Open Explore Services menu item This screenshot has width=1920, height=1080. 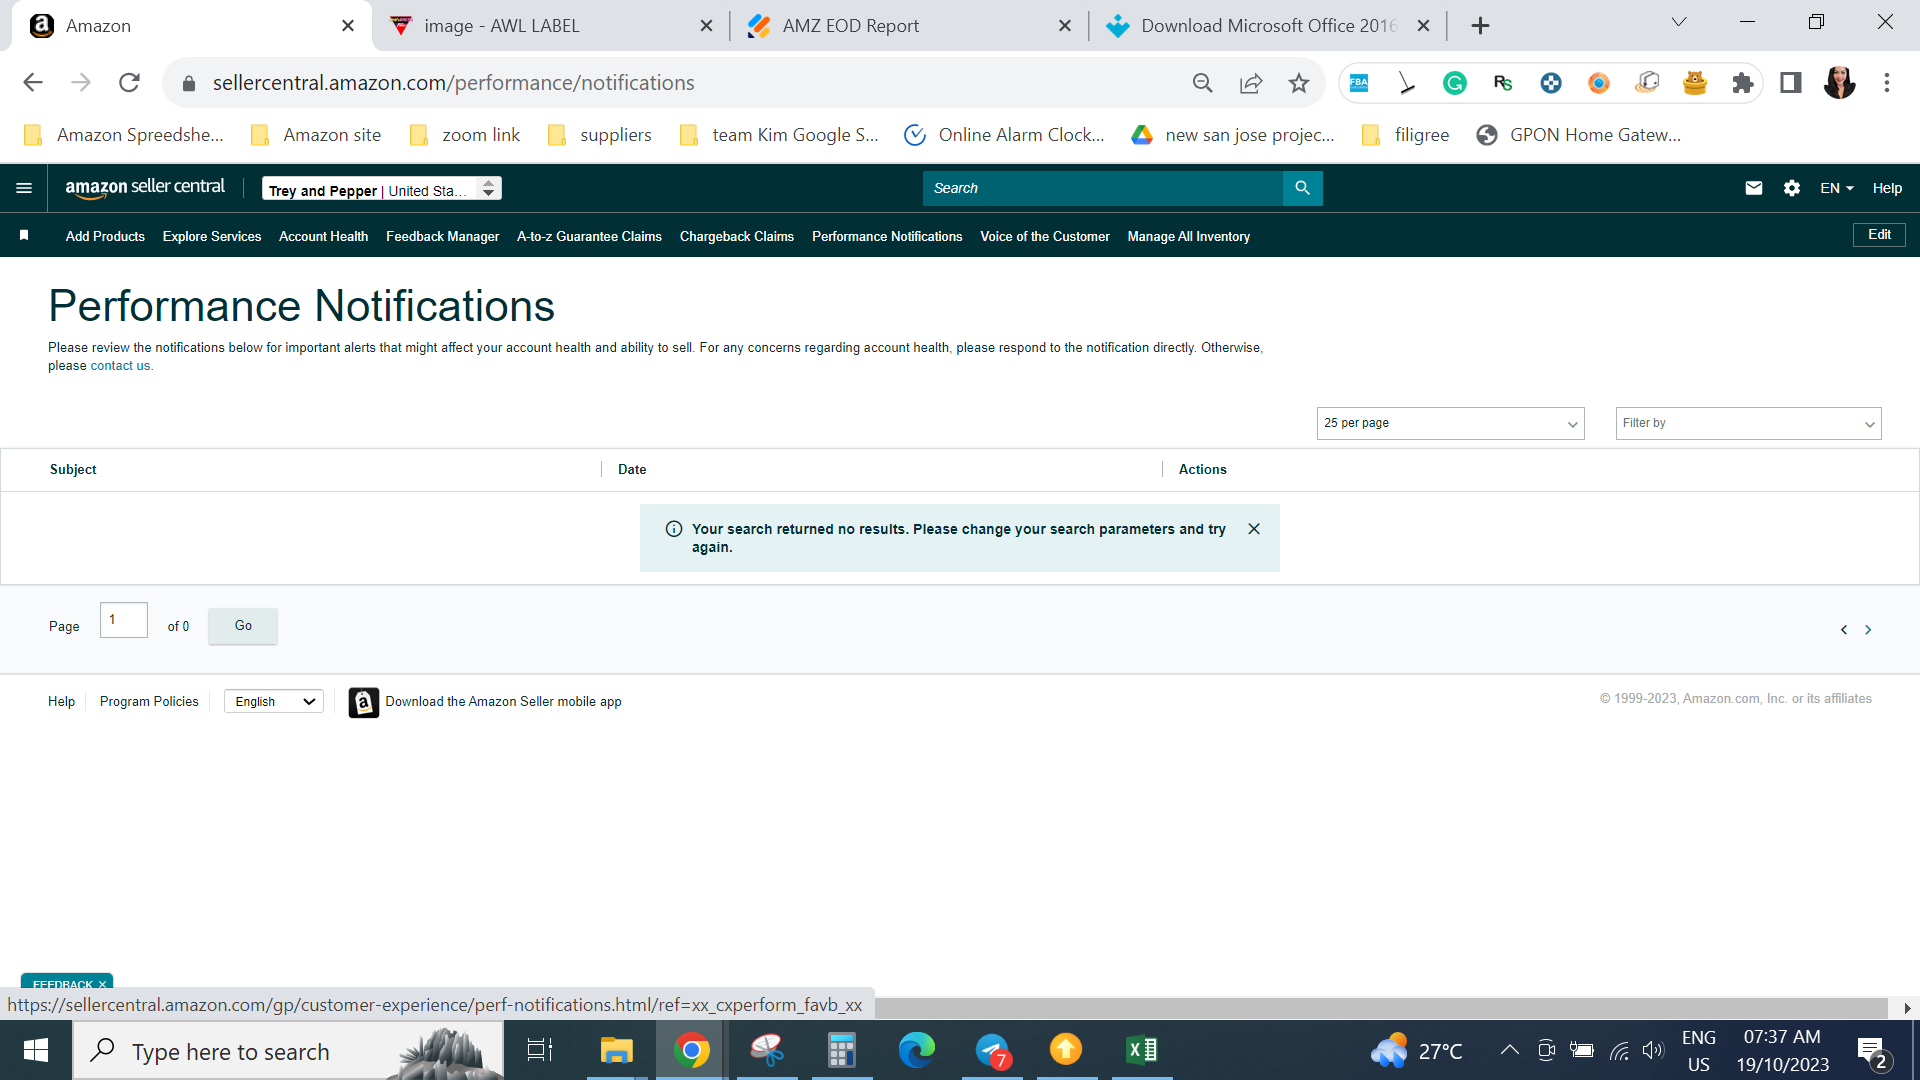[x=212, y=237]
